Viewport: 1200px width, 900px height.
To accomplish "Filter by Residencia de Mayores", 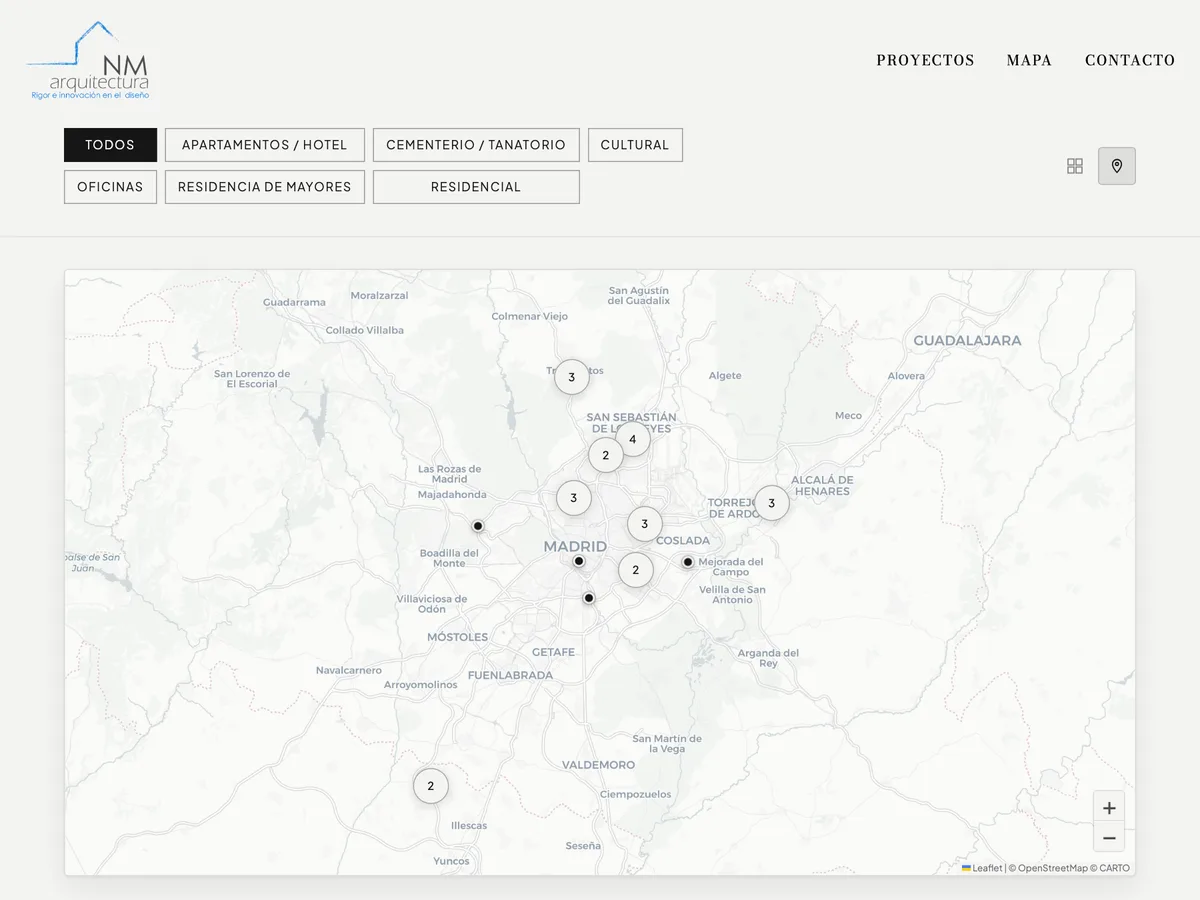I will 265,187.
